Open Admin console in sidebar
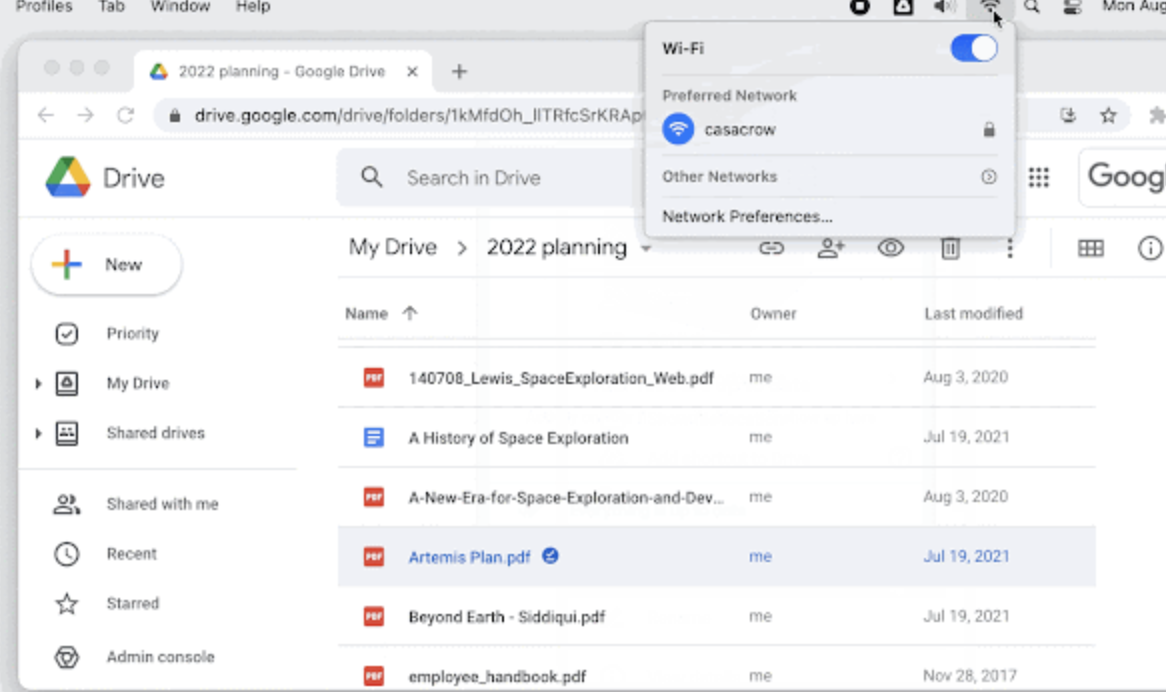This screenshot has height=692, width=1166. [x=160, y=657]
